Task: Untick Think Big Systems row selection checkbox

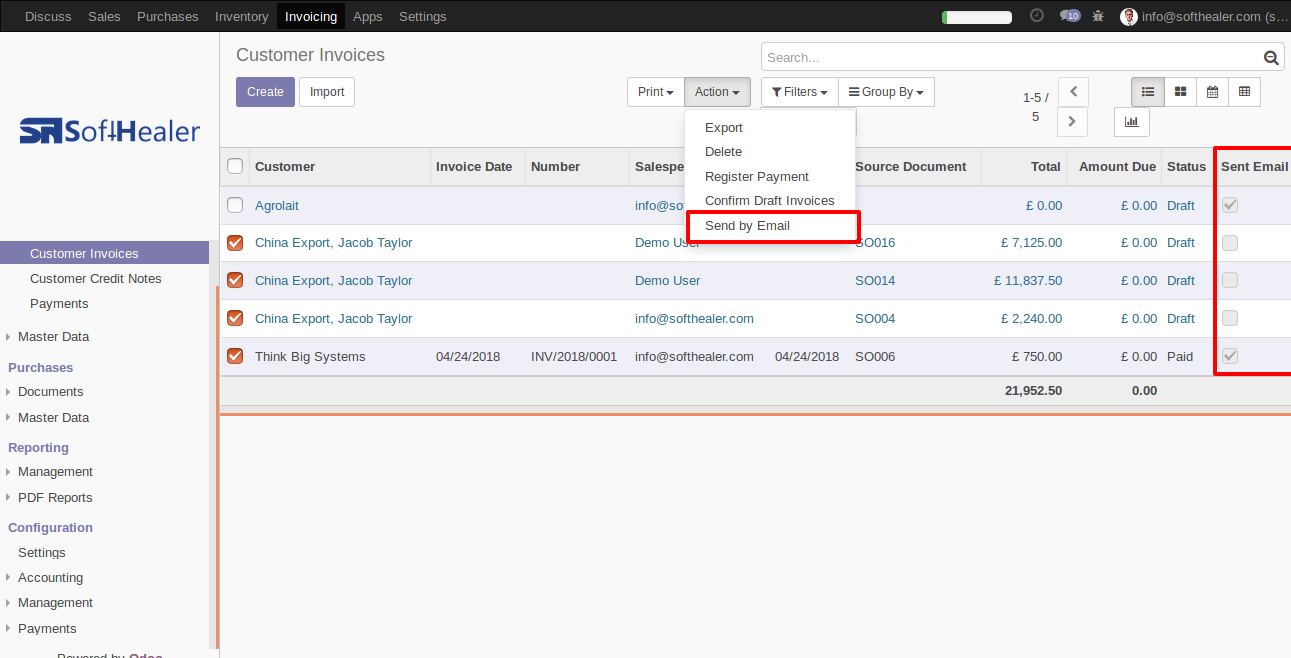Action: 235,356
